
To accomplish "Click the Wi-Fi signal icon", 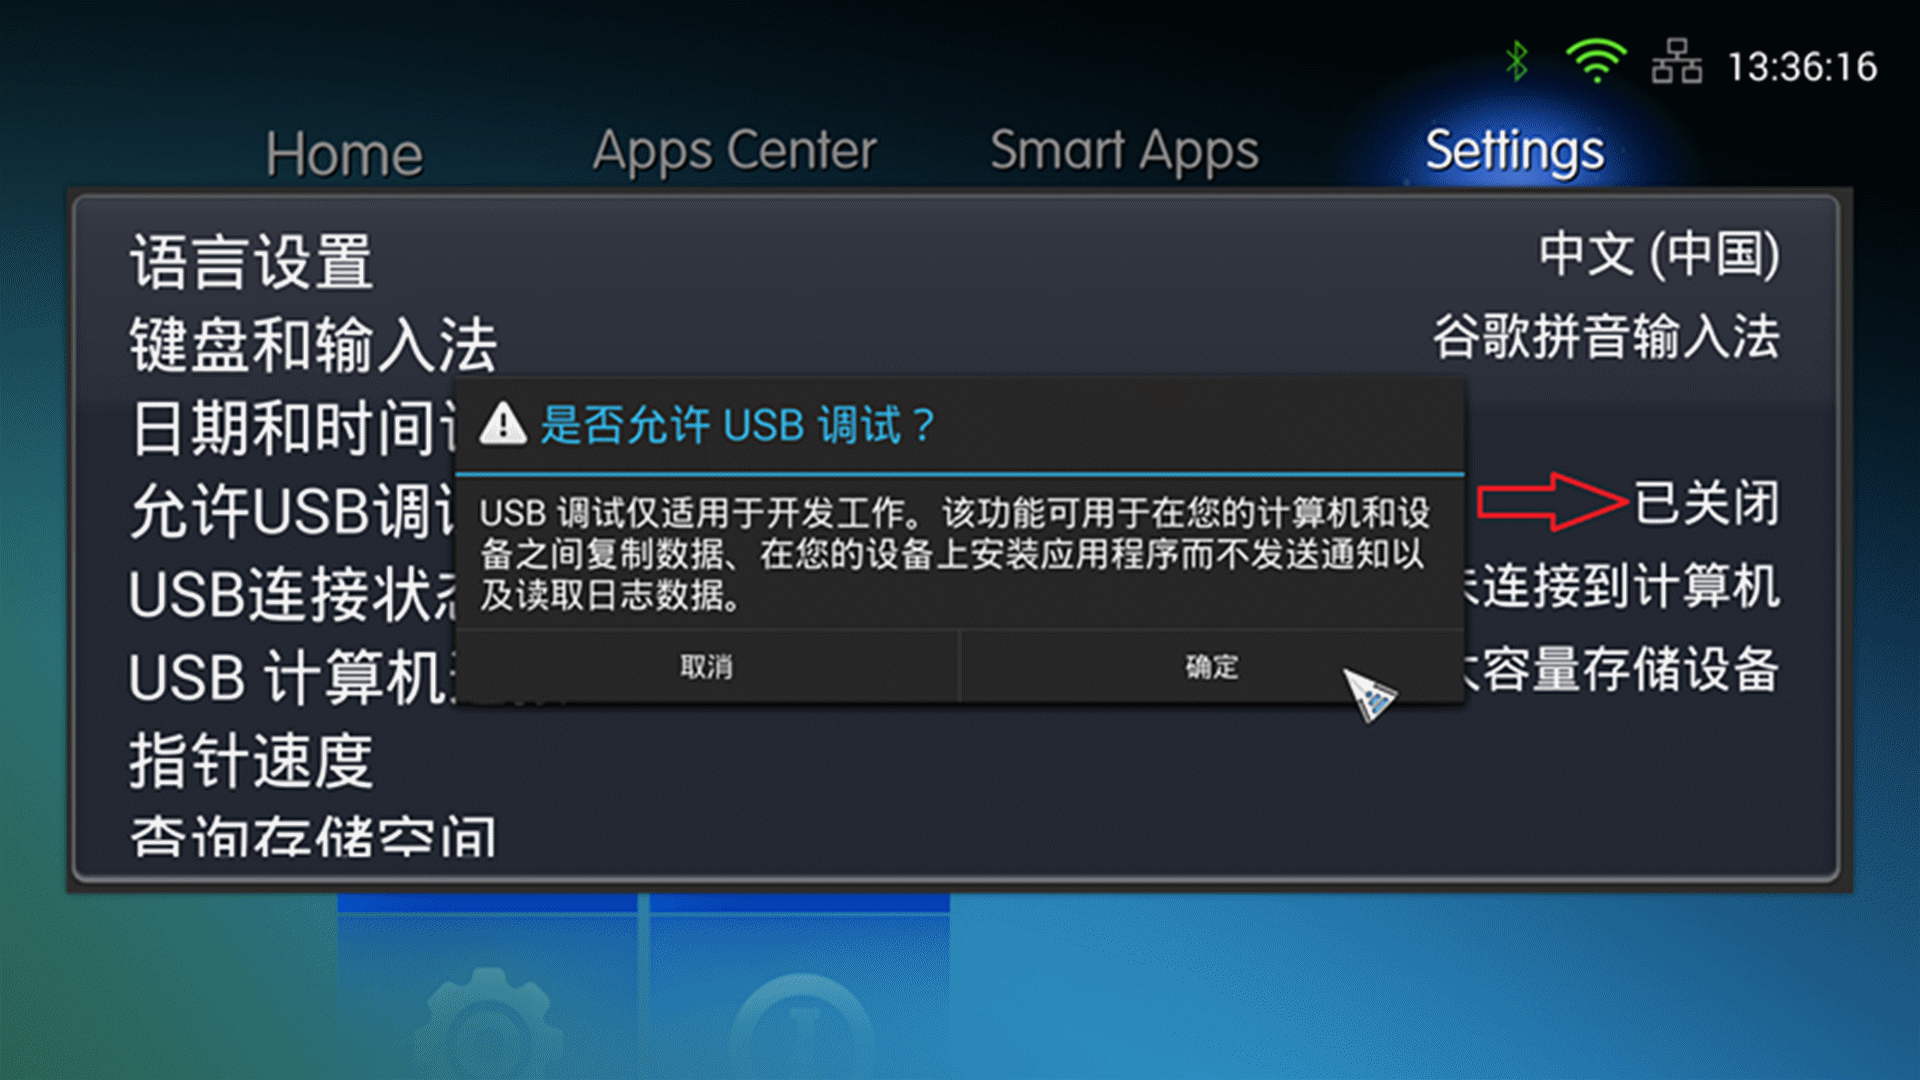I will click(1596, 62).
